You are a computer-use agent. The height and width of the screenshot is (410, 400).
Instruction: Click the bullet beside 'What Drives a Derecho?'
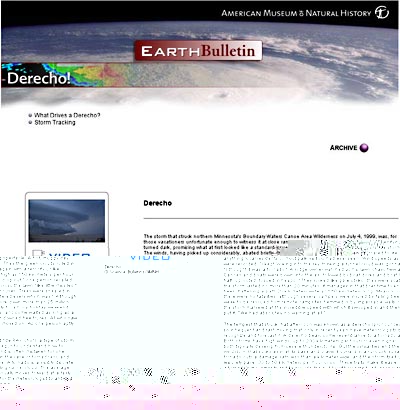click(30, 115)
